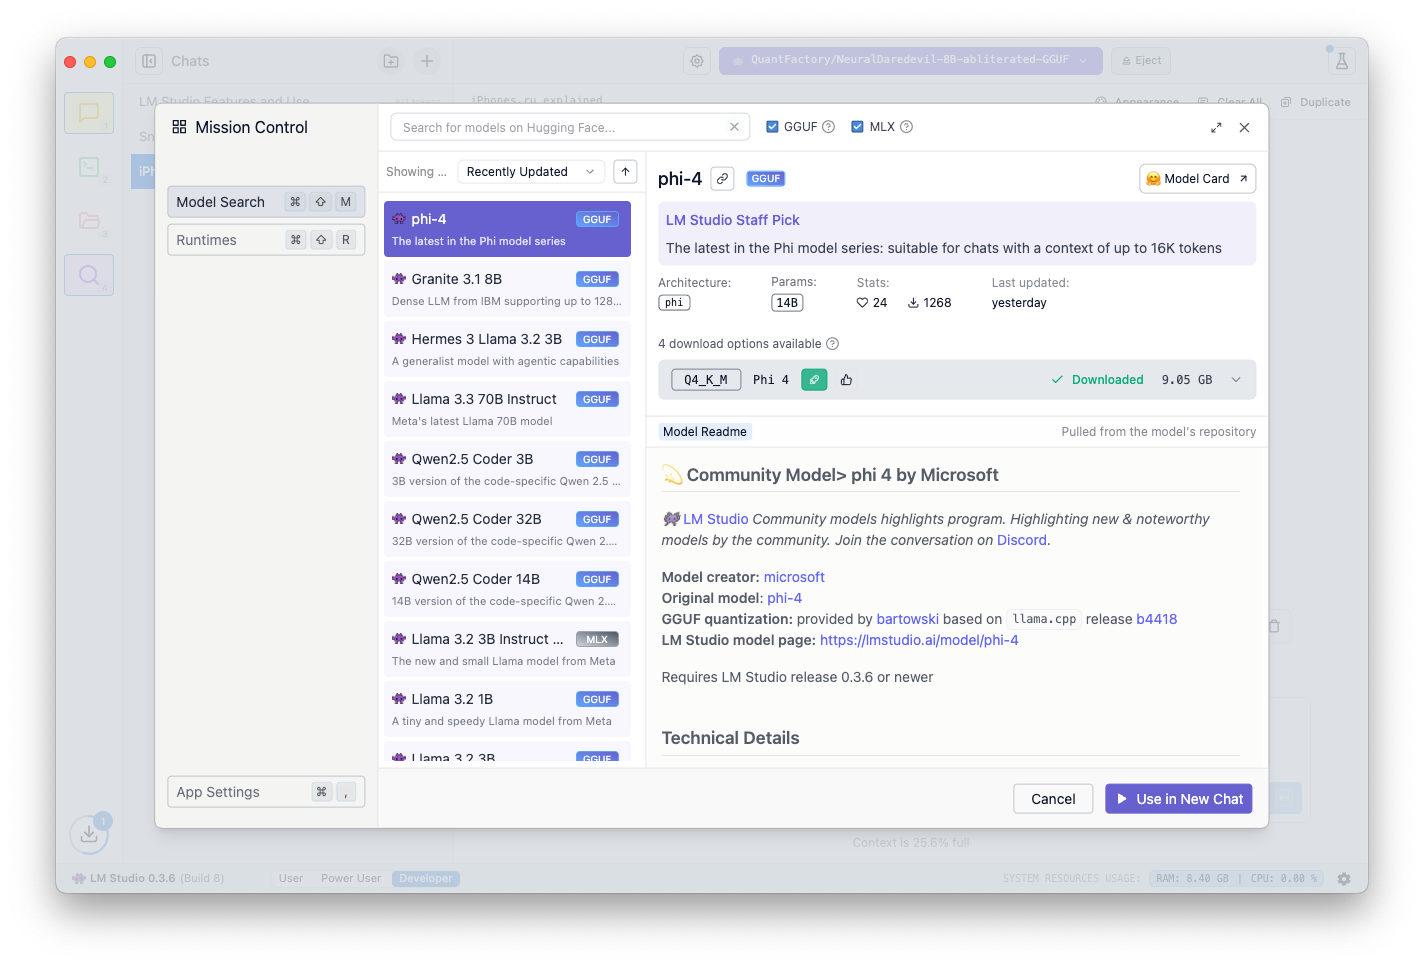Click the thumbs up icon for Q4_K_M

click(846, 380)
